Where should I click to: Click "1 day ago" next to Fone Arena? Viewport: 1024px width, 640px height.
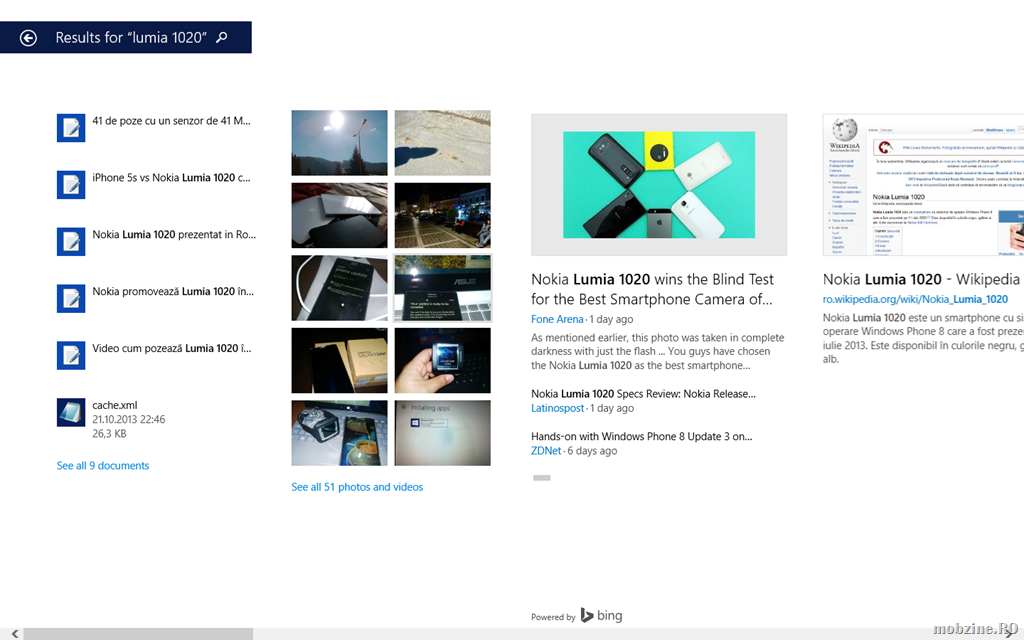(x=611, y=319)
